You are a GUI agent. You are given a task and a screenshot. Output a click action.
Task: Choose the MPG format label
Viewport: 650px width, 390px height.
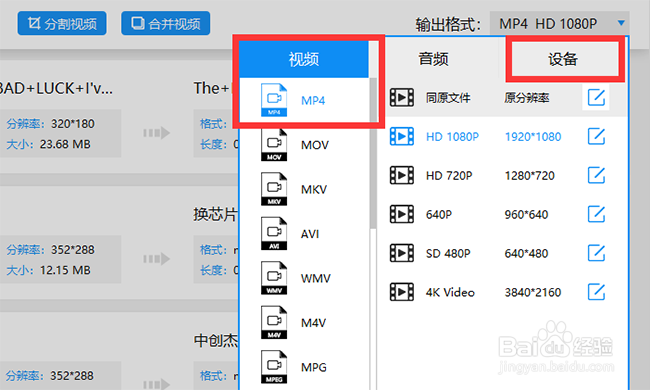click(313, 367)
